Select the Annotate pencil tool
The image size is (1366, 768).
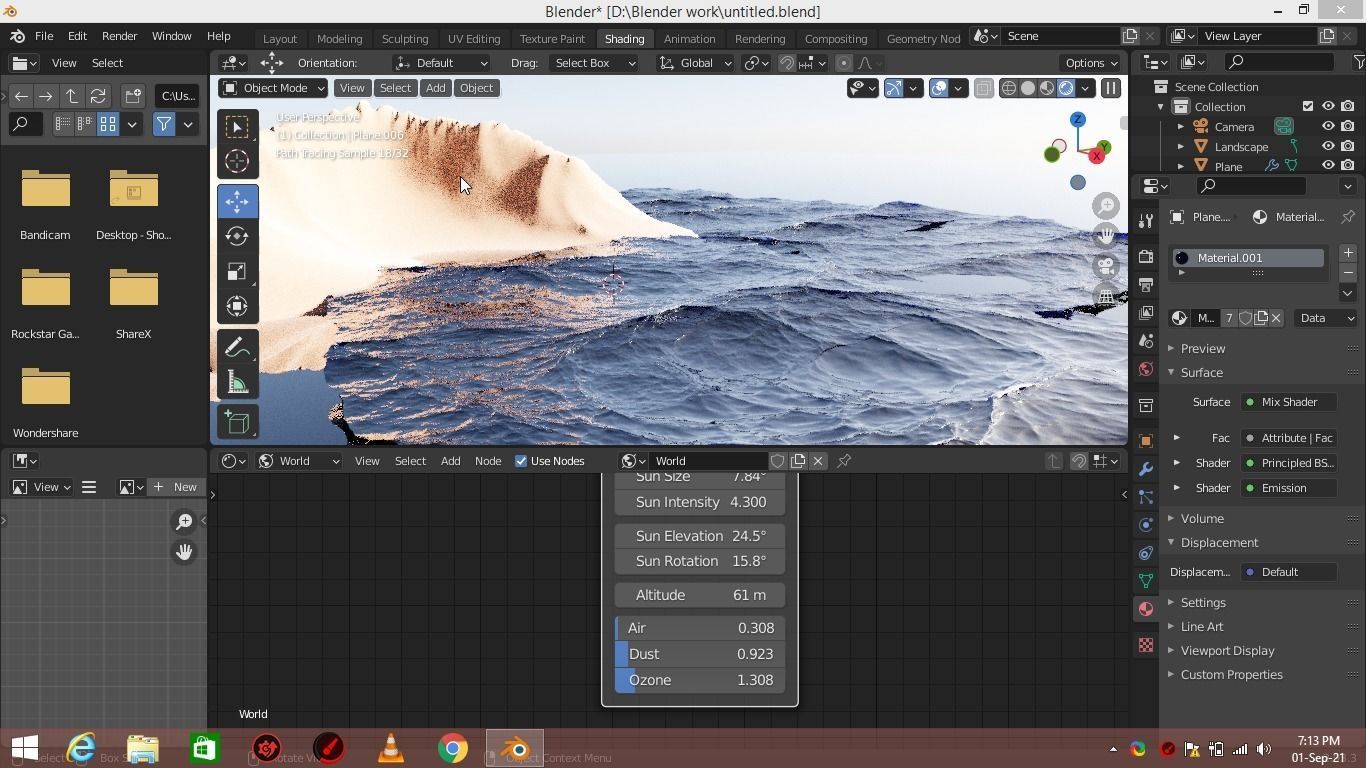(x=237, y=347)
